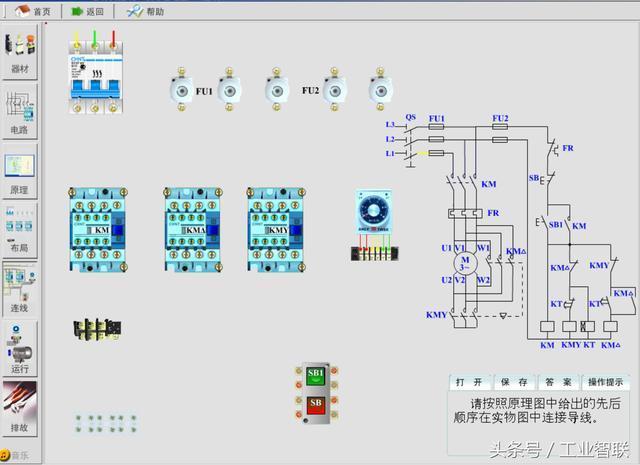640x465 pixels.
Task: Click the red SB stop pushbutton
Action: pos(316,405)
